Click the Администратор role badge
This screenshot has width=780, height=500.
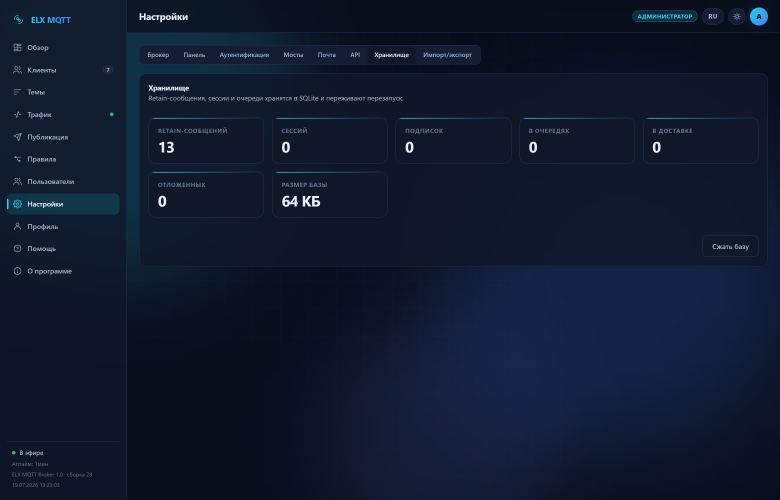pos(665,16)
